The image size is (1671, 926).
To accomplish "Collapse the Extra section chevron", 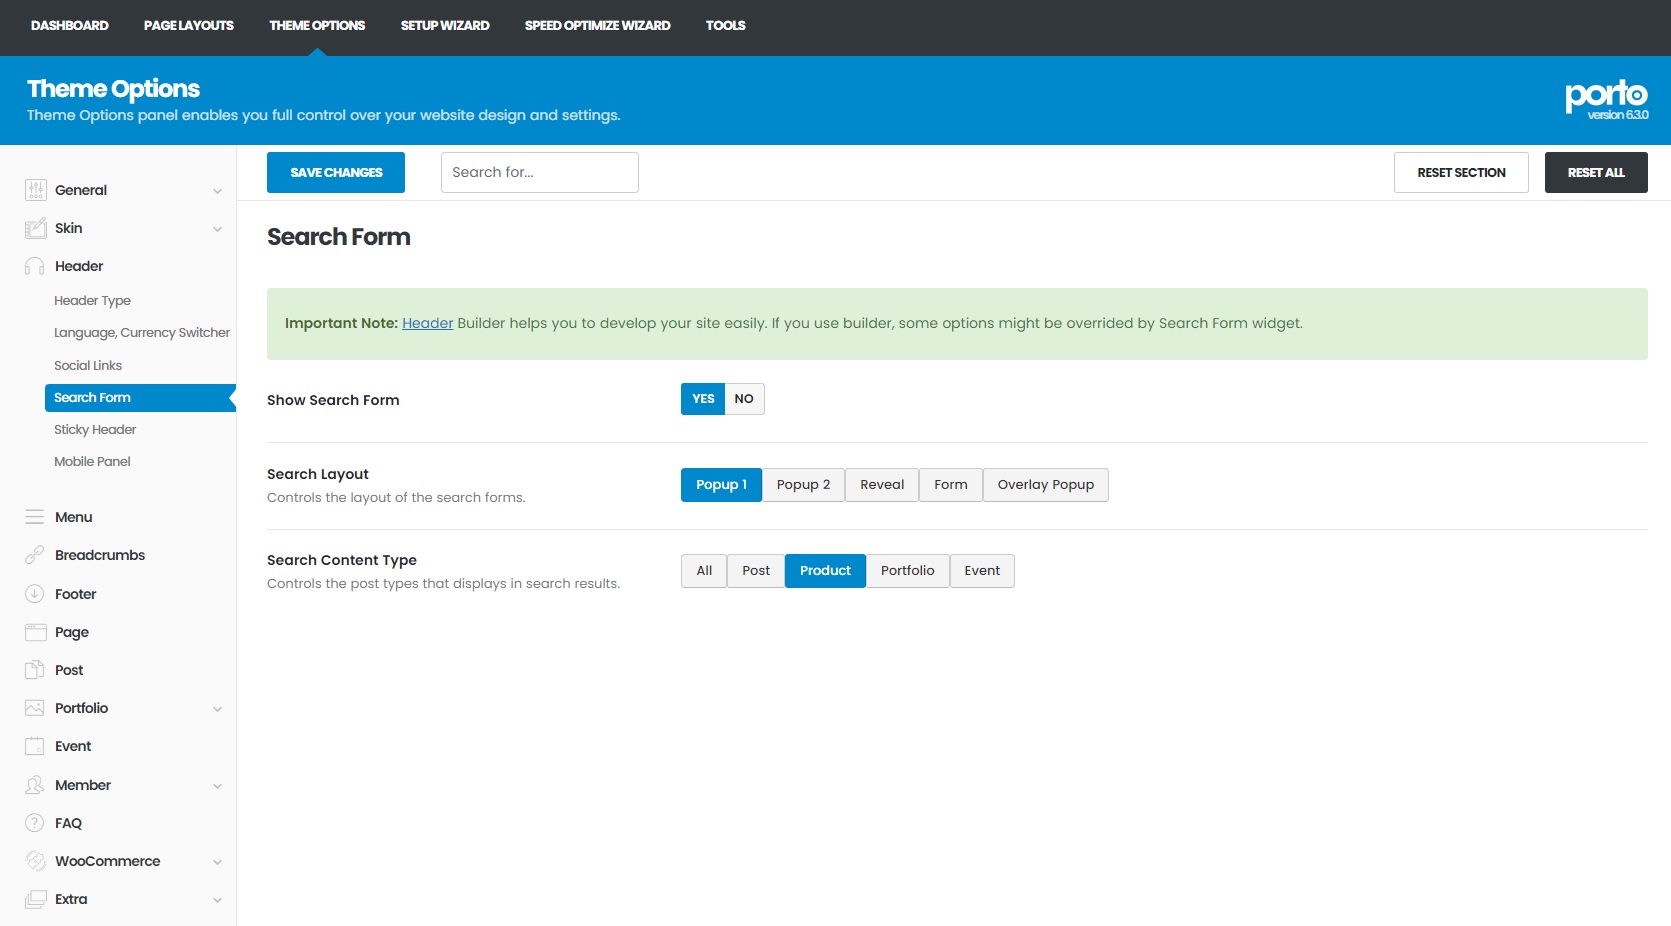I will [x=218, y=899].
